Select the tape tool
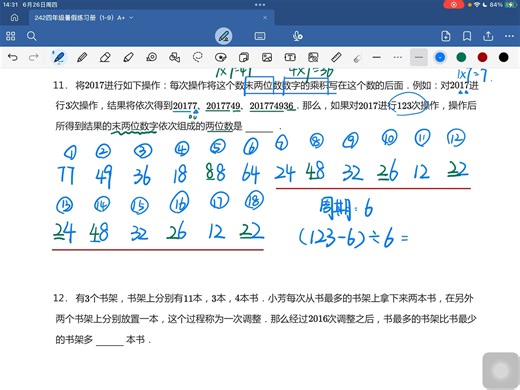 tap(152, 57)
